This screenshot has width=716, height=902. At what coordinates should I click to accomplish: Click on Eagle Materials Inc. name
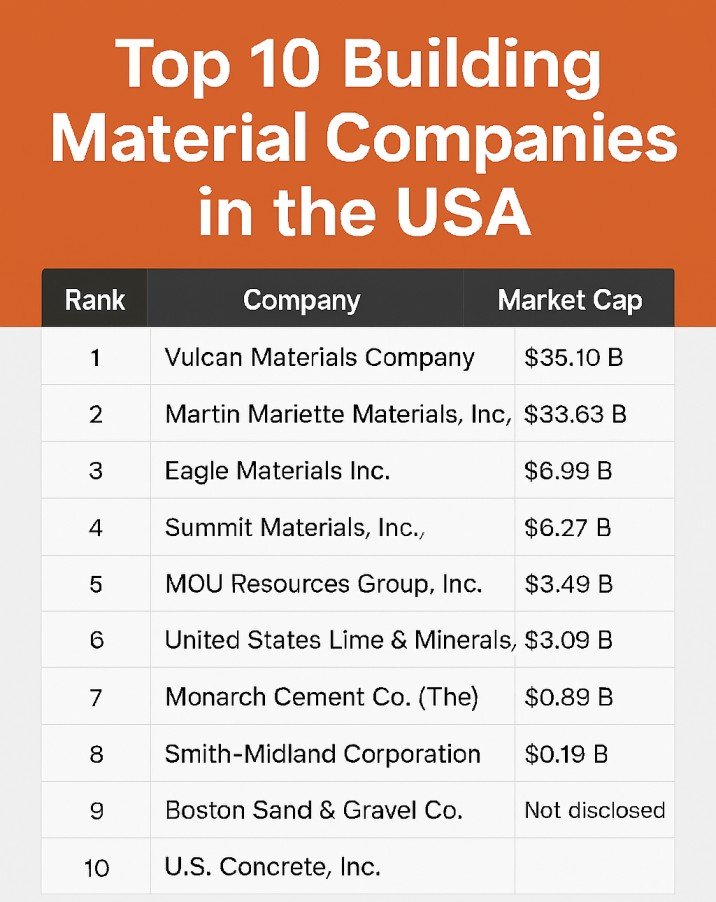277,470
